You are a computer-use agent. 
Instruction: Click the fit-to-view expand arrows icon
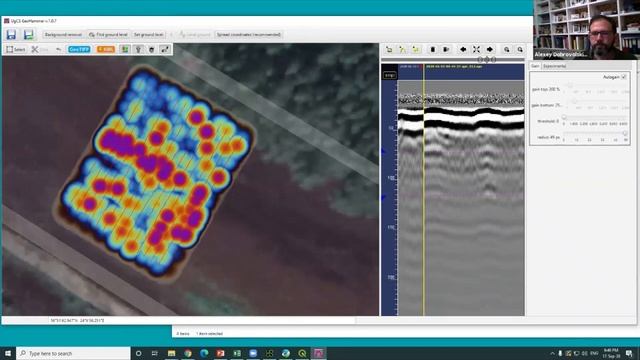[476, 49]
